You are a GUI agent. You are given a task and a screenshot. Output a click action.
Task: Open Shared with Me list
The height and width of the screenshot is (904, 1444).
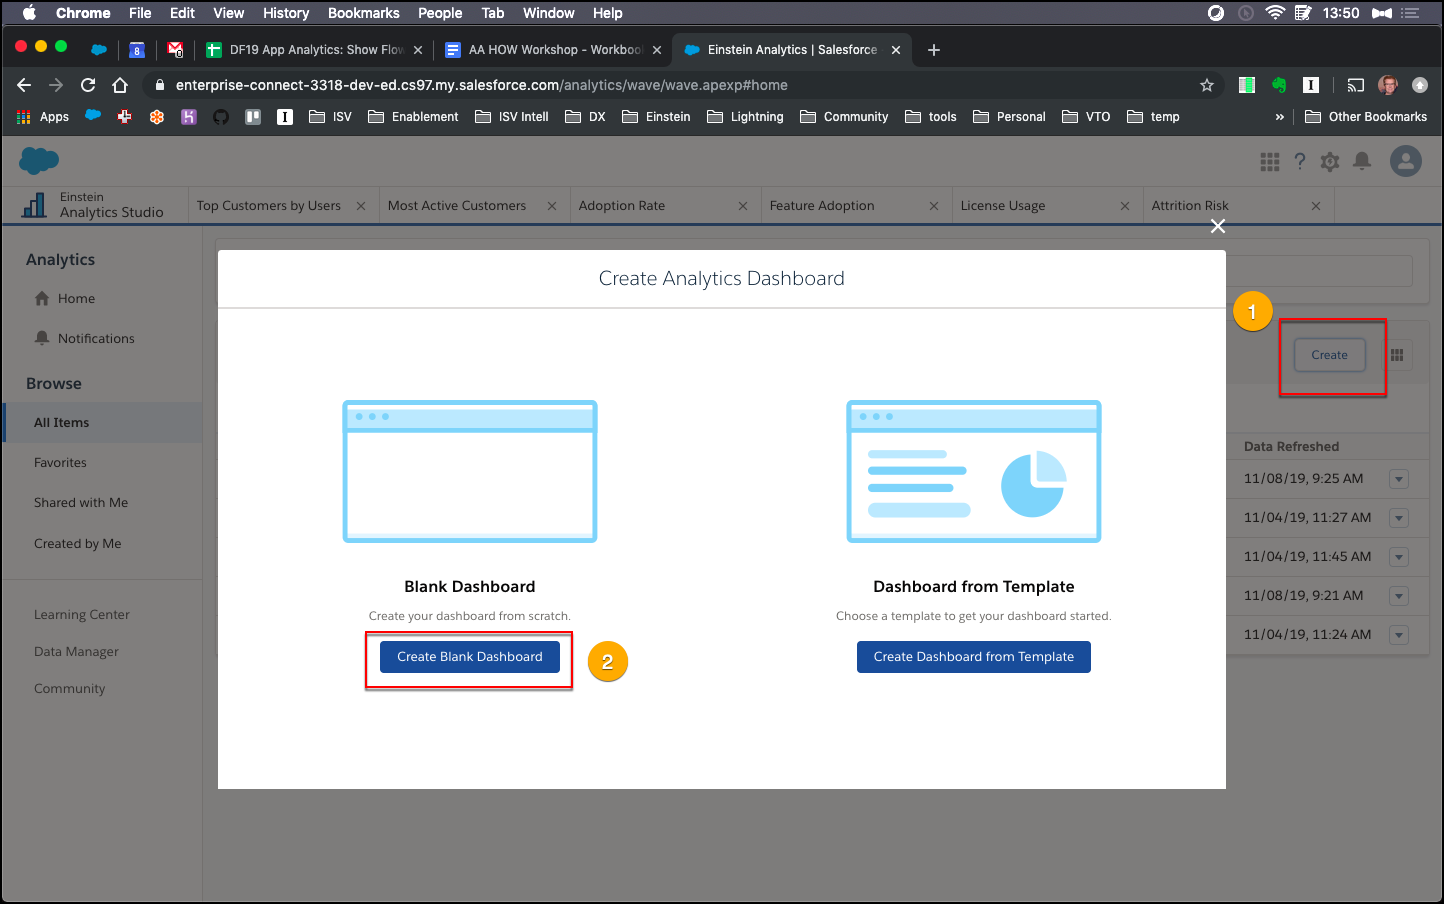pos(81,503)
